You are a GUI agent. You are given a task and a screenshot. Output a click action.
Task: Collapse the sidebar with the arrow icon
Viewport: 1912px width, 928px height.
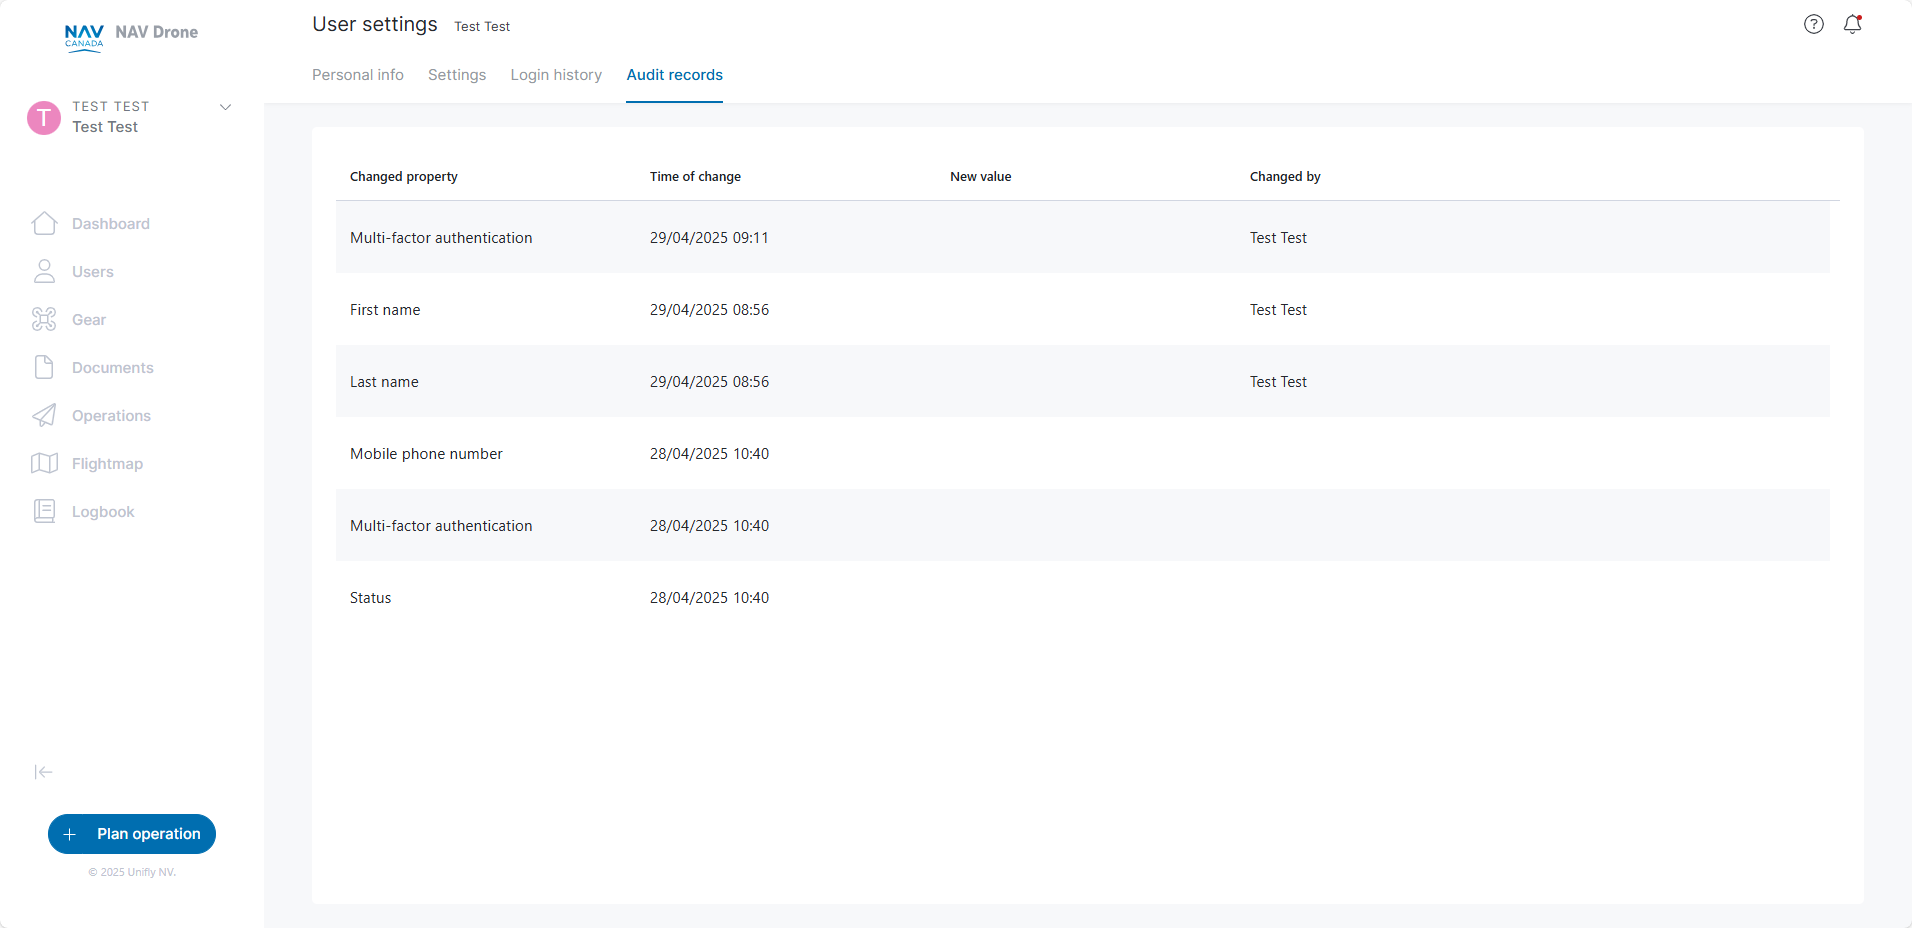(43, 772)
